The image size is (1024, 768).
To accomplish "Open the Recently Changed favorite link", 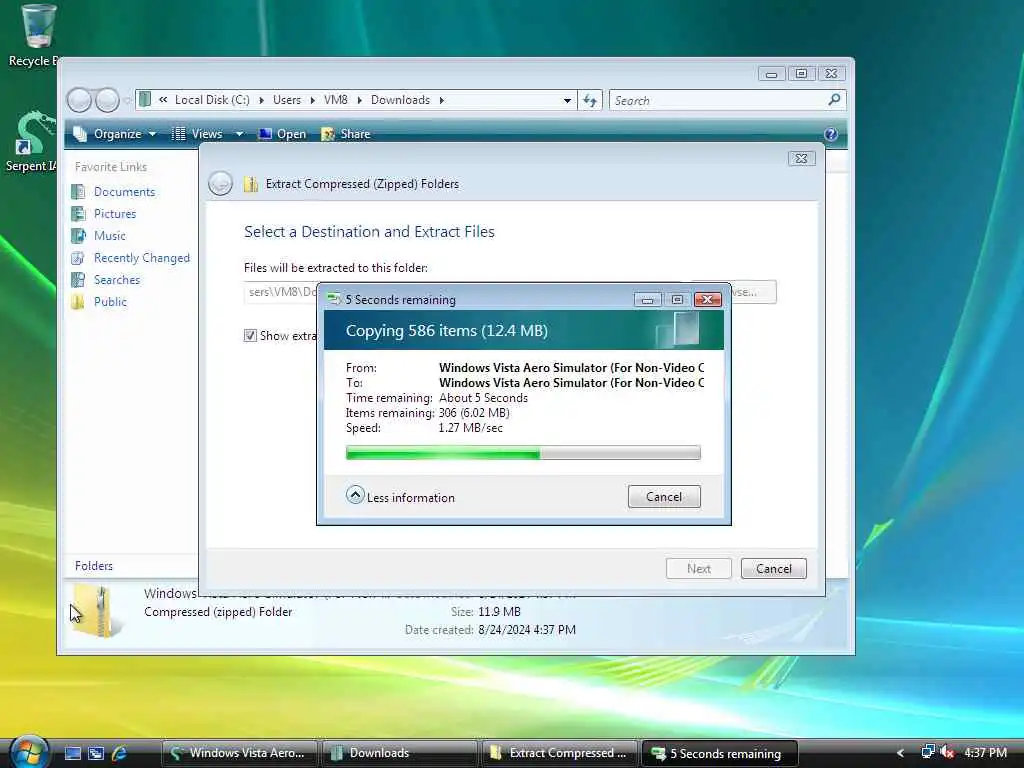I will [x=142, y=258].
